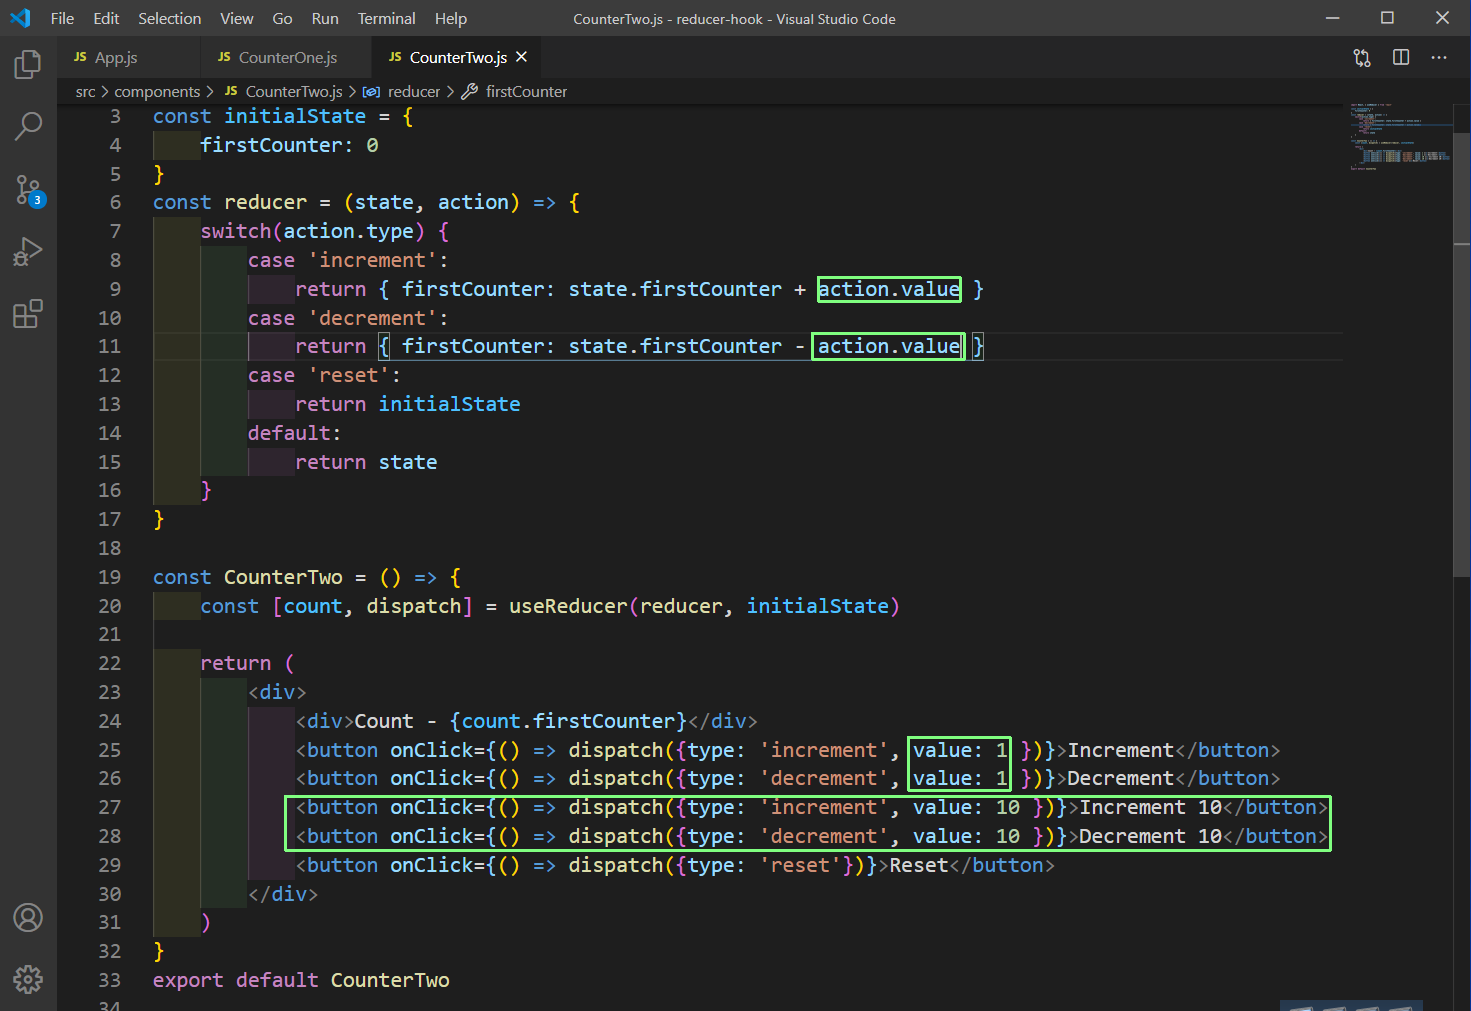Click 'switch' keyword on line 7
This screenshot has height=1011, width=1471.
coord(236,231)
